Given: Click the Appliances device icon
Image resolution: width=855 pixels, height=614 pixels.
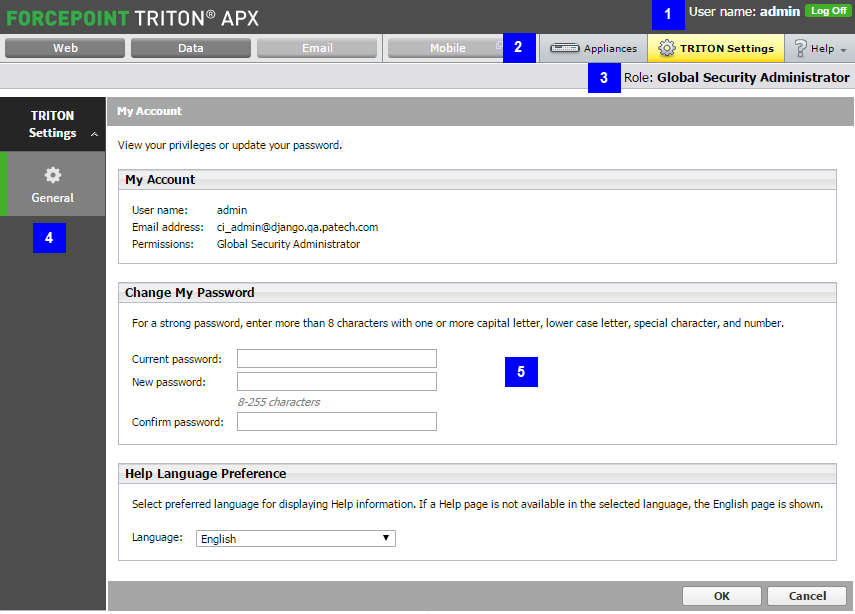Looking at the screenshot, I should [x=564, y=48].
